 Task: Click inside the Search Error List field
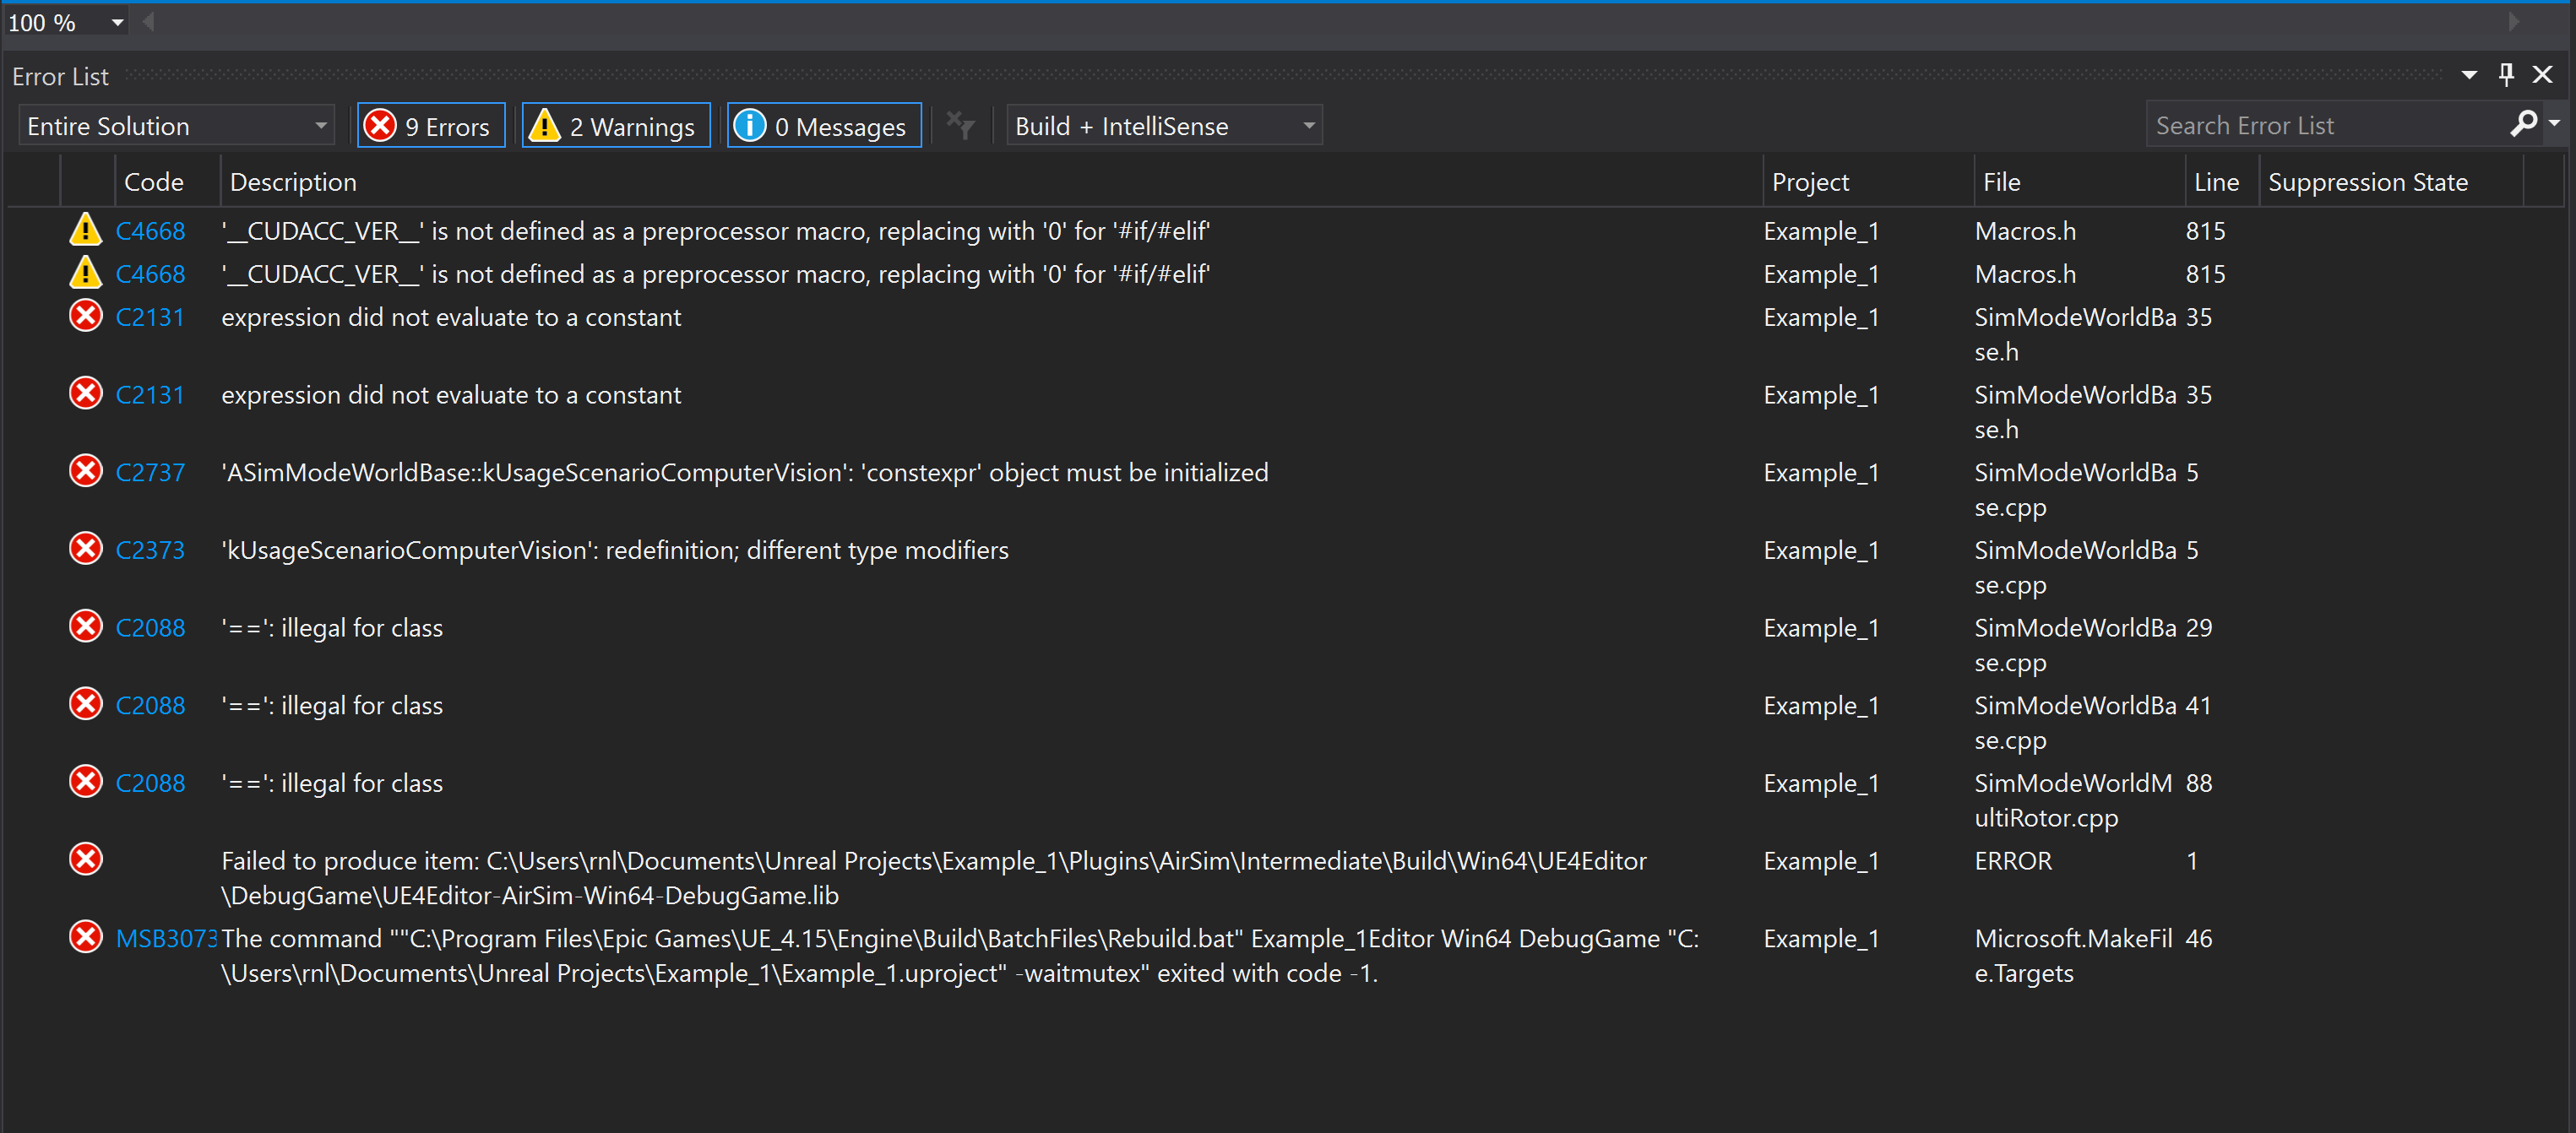click(2300, 124)
